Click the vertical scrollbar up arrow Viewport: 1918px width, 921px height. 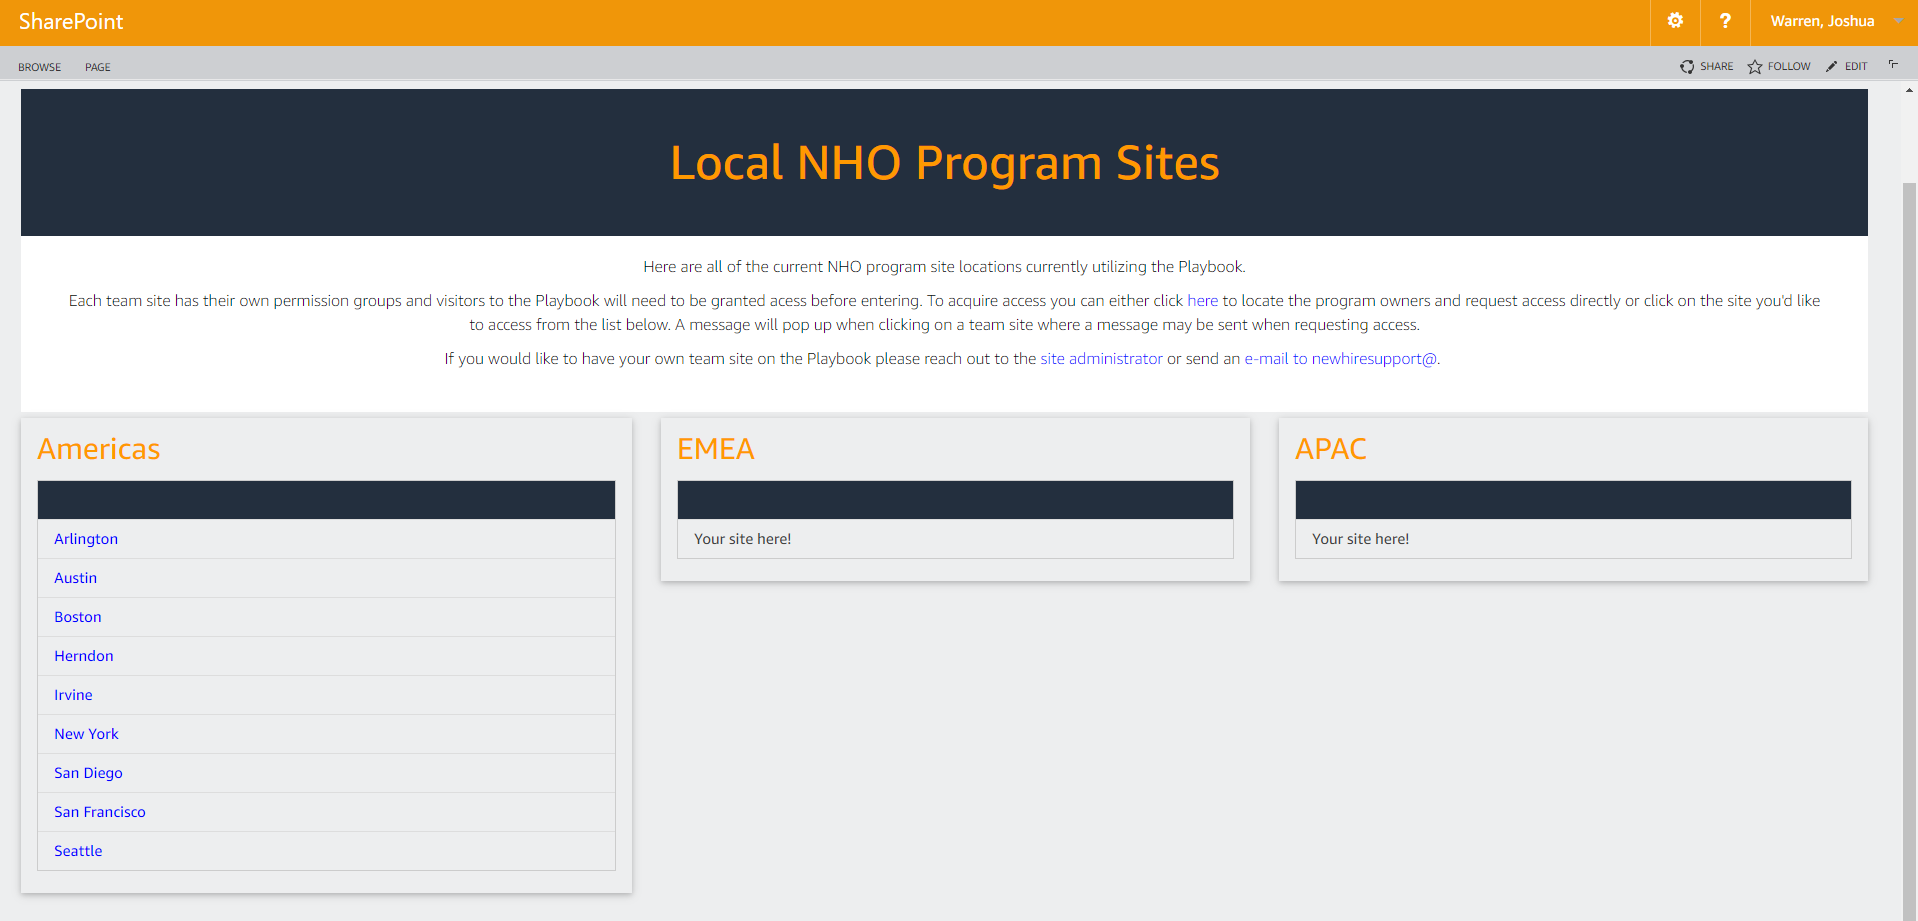[x=1909, y=90]
